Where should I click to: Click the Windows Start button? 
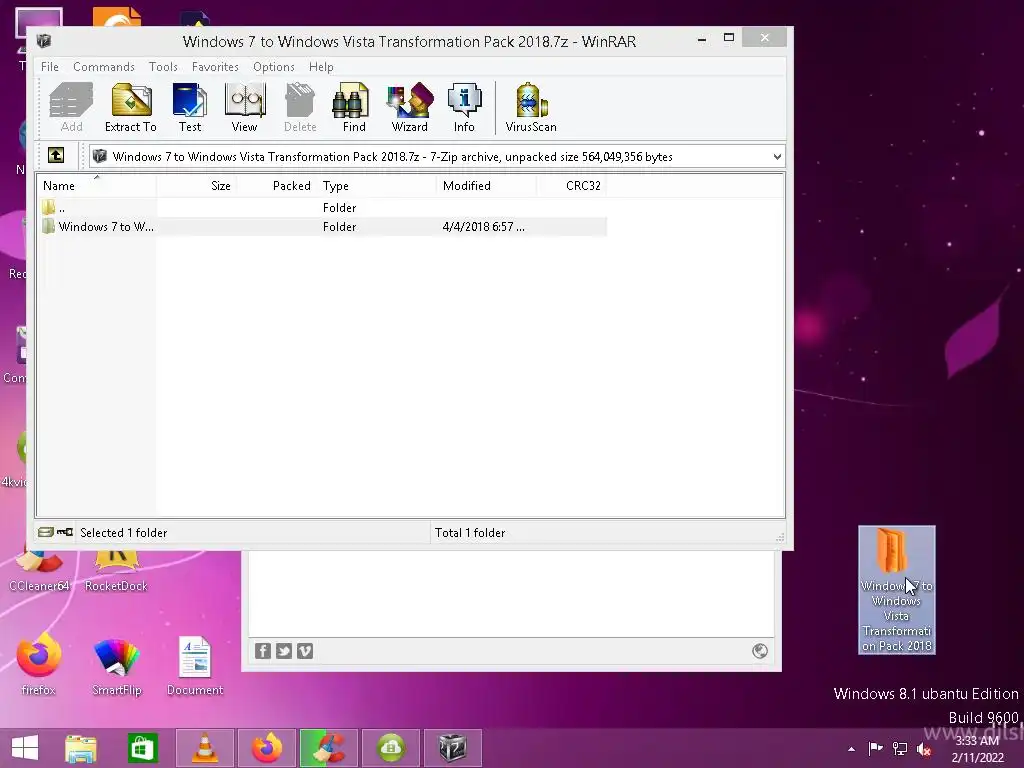pos(25,748)
